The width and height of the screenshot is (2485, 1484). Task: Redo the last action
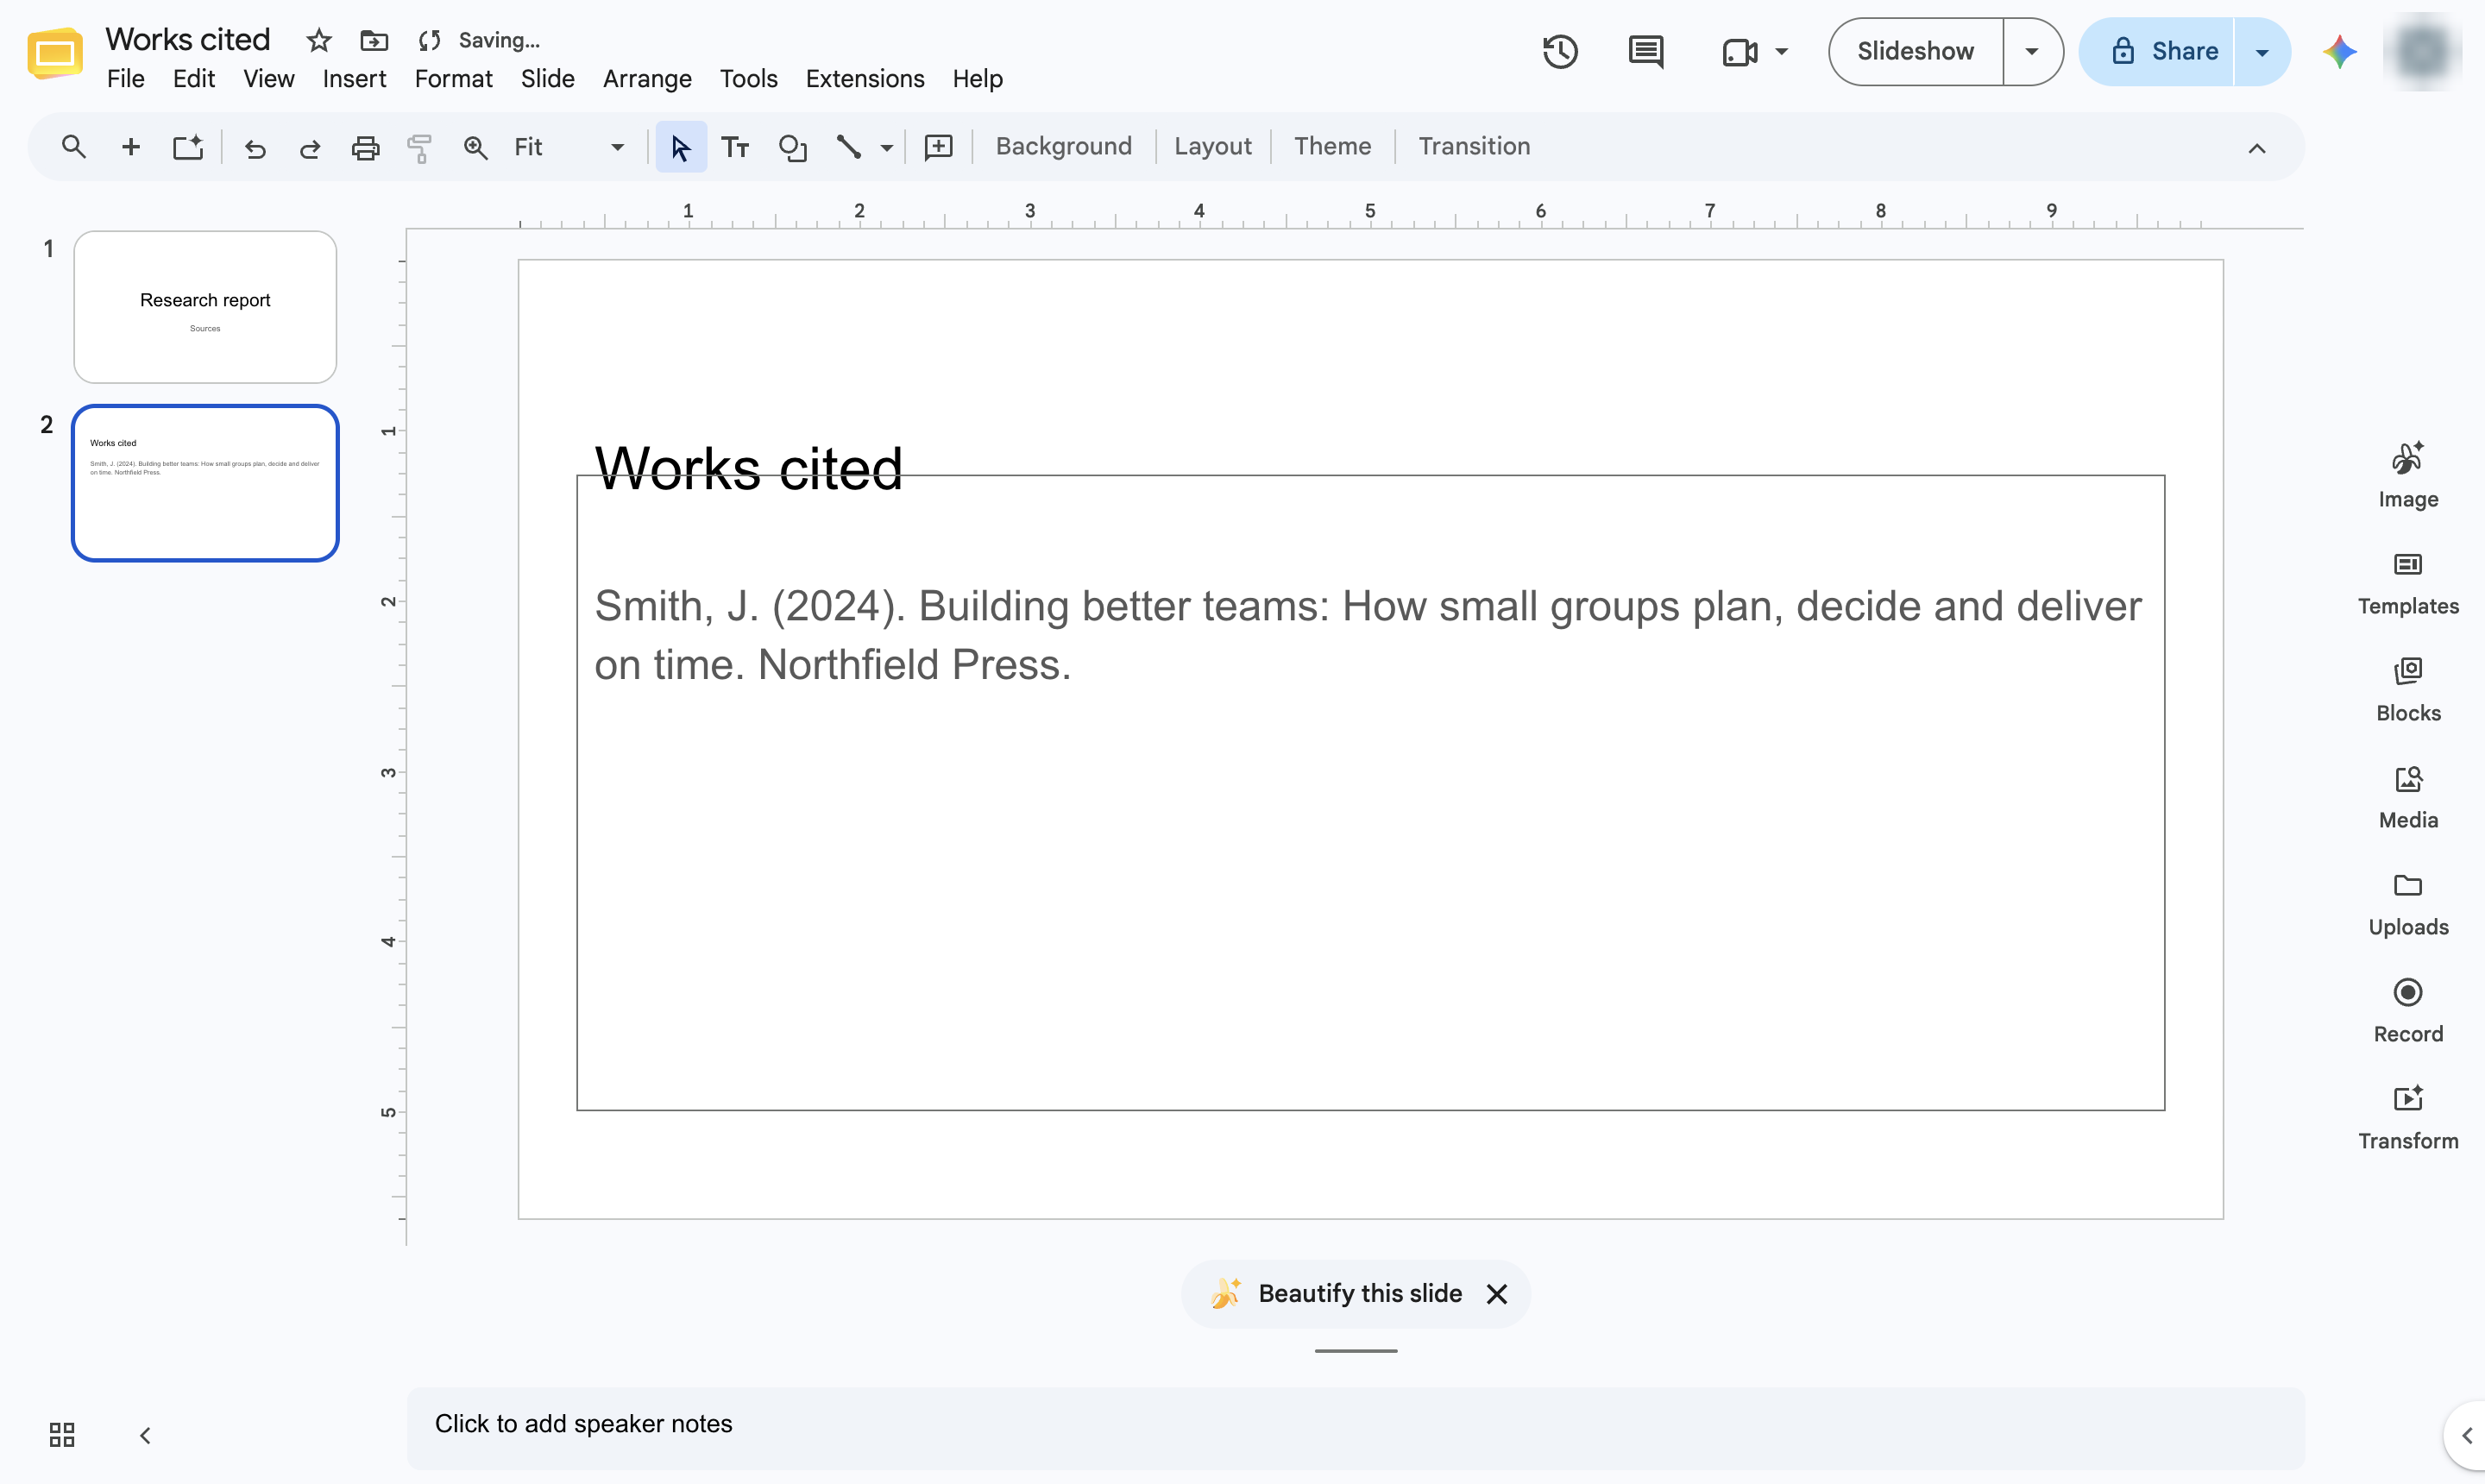(310, 148)
